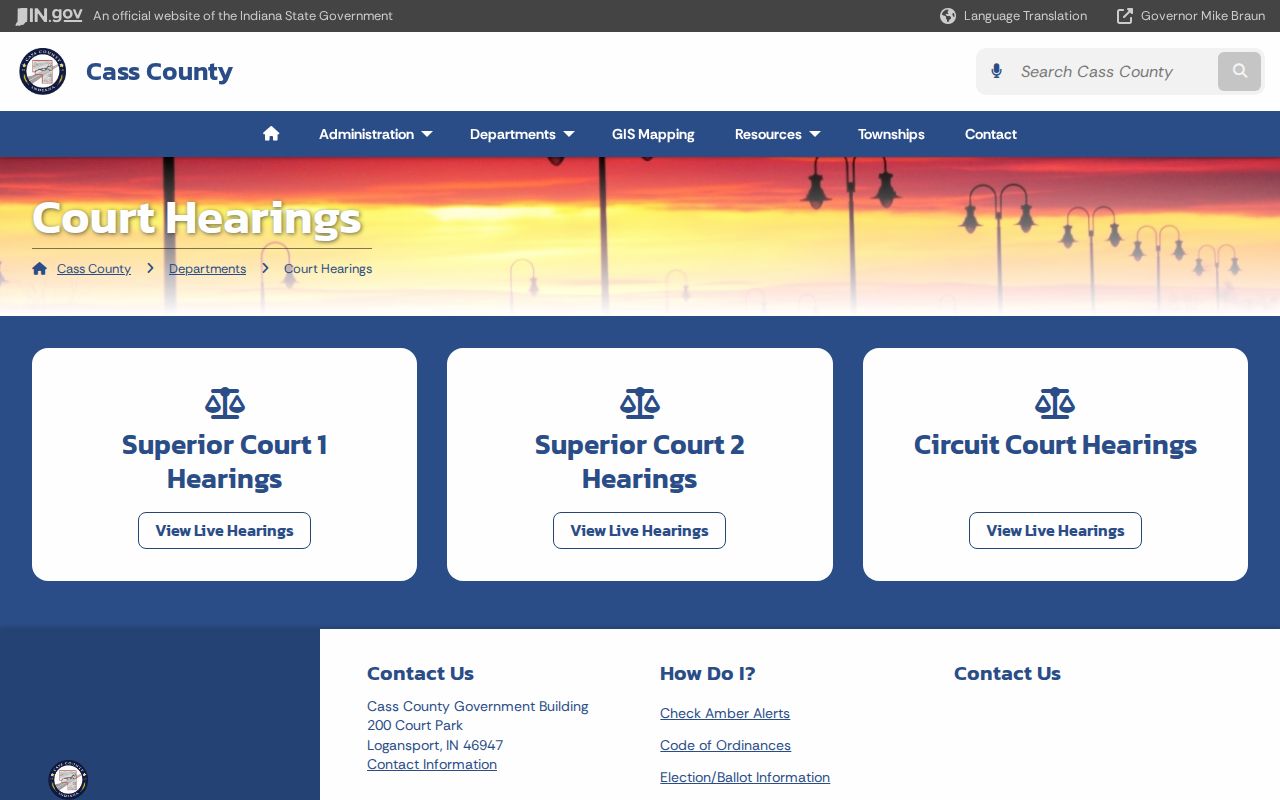This screenshot has height=800, width=1280.
Task: Open Contact menu item
Action: click(991, 134)
